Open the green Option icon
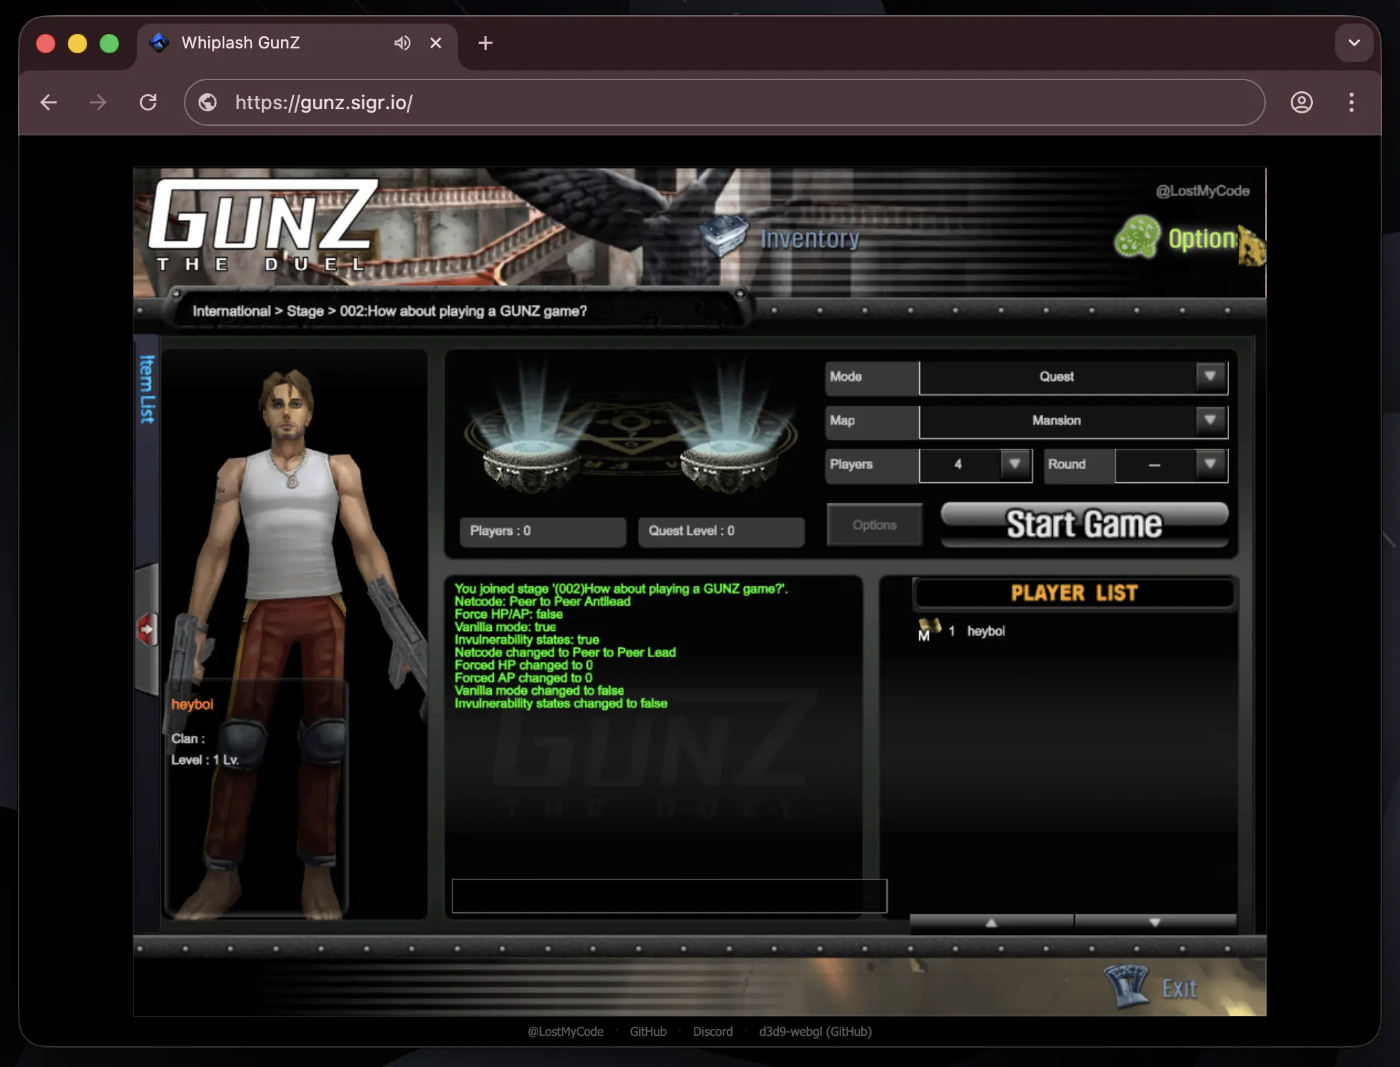The width and height of the screenshot is (1400, 1067). (x=1138, y=237)
